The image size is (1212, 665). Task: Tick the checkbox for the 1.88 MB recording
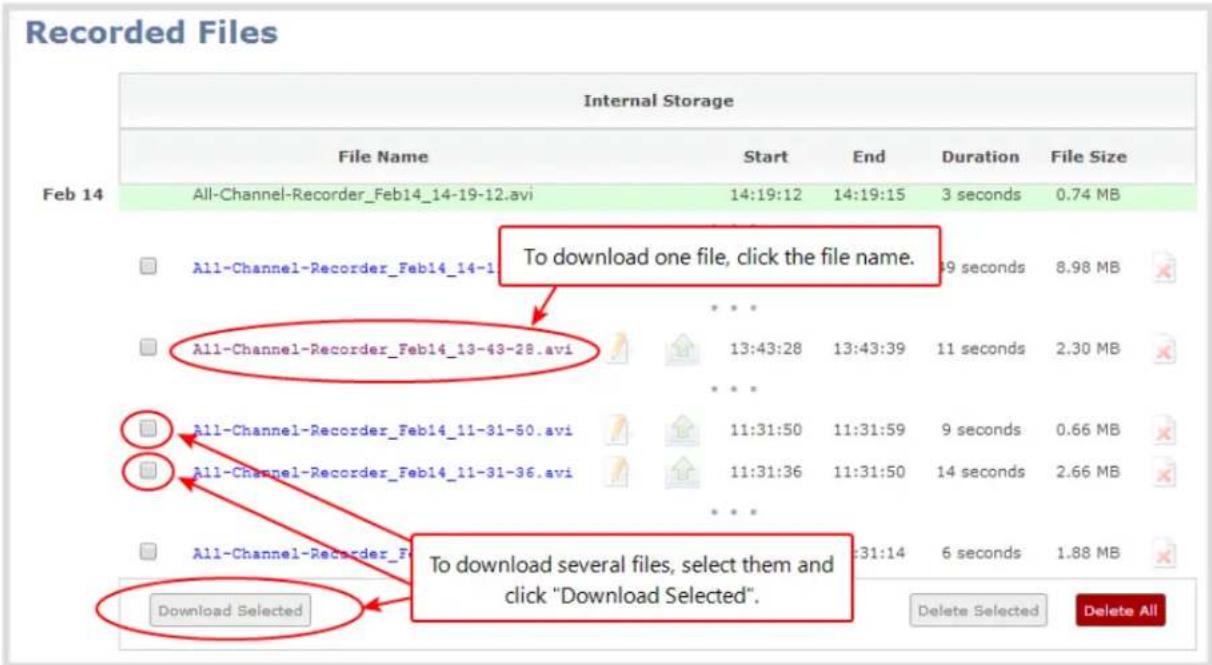point(148,551)
